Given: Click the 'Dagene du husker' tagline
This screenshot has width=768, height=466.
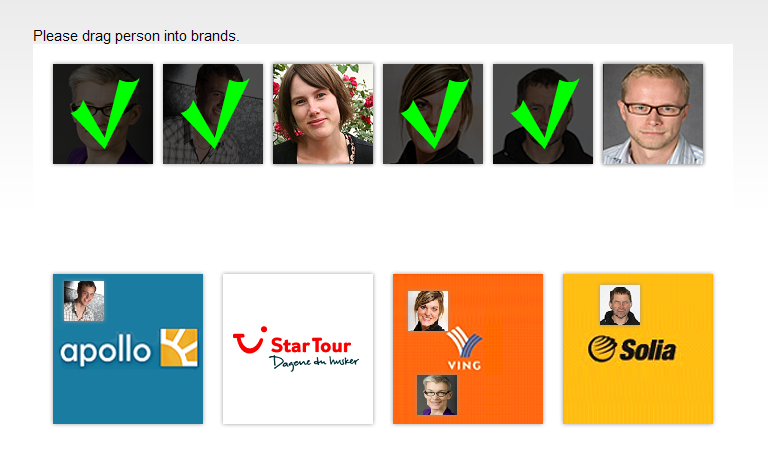Looking at the screenshot, I should point(313,361).
